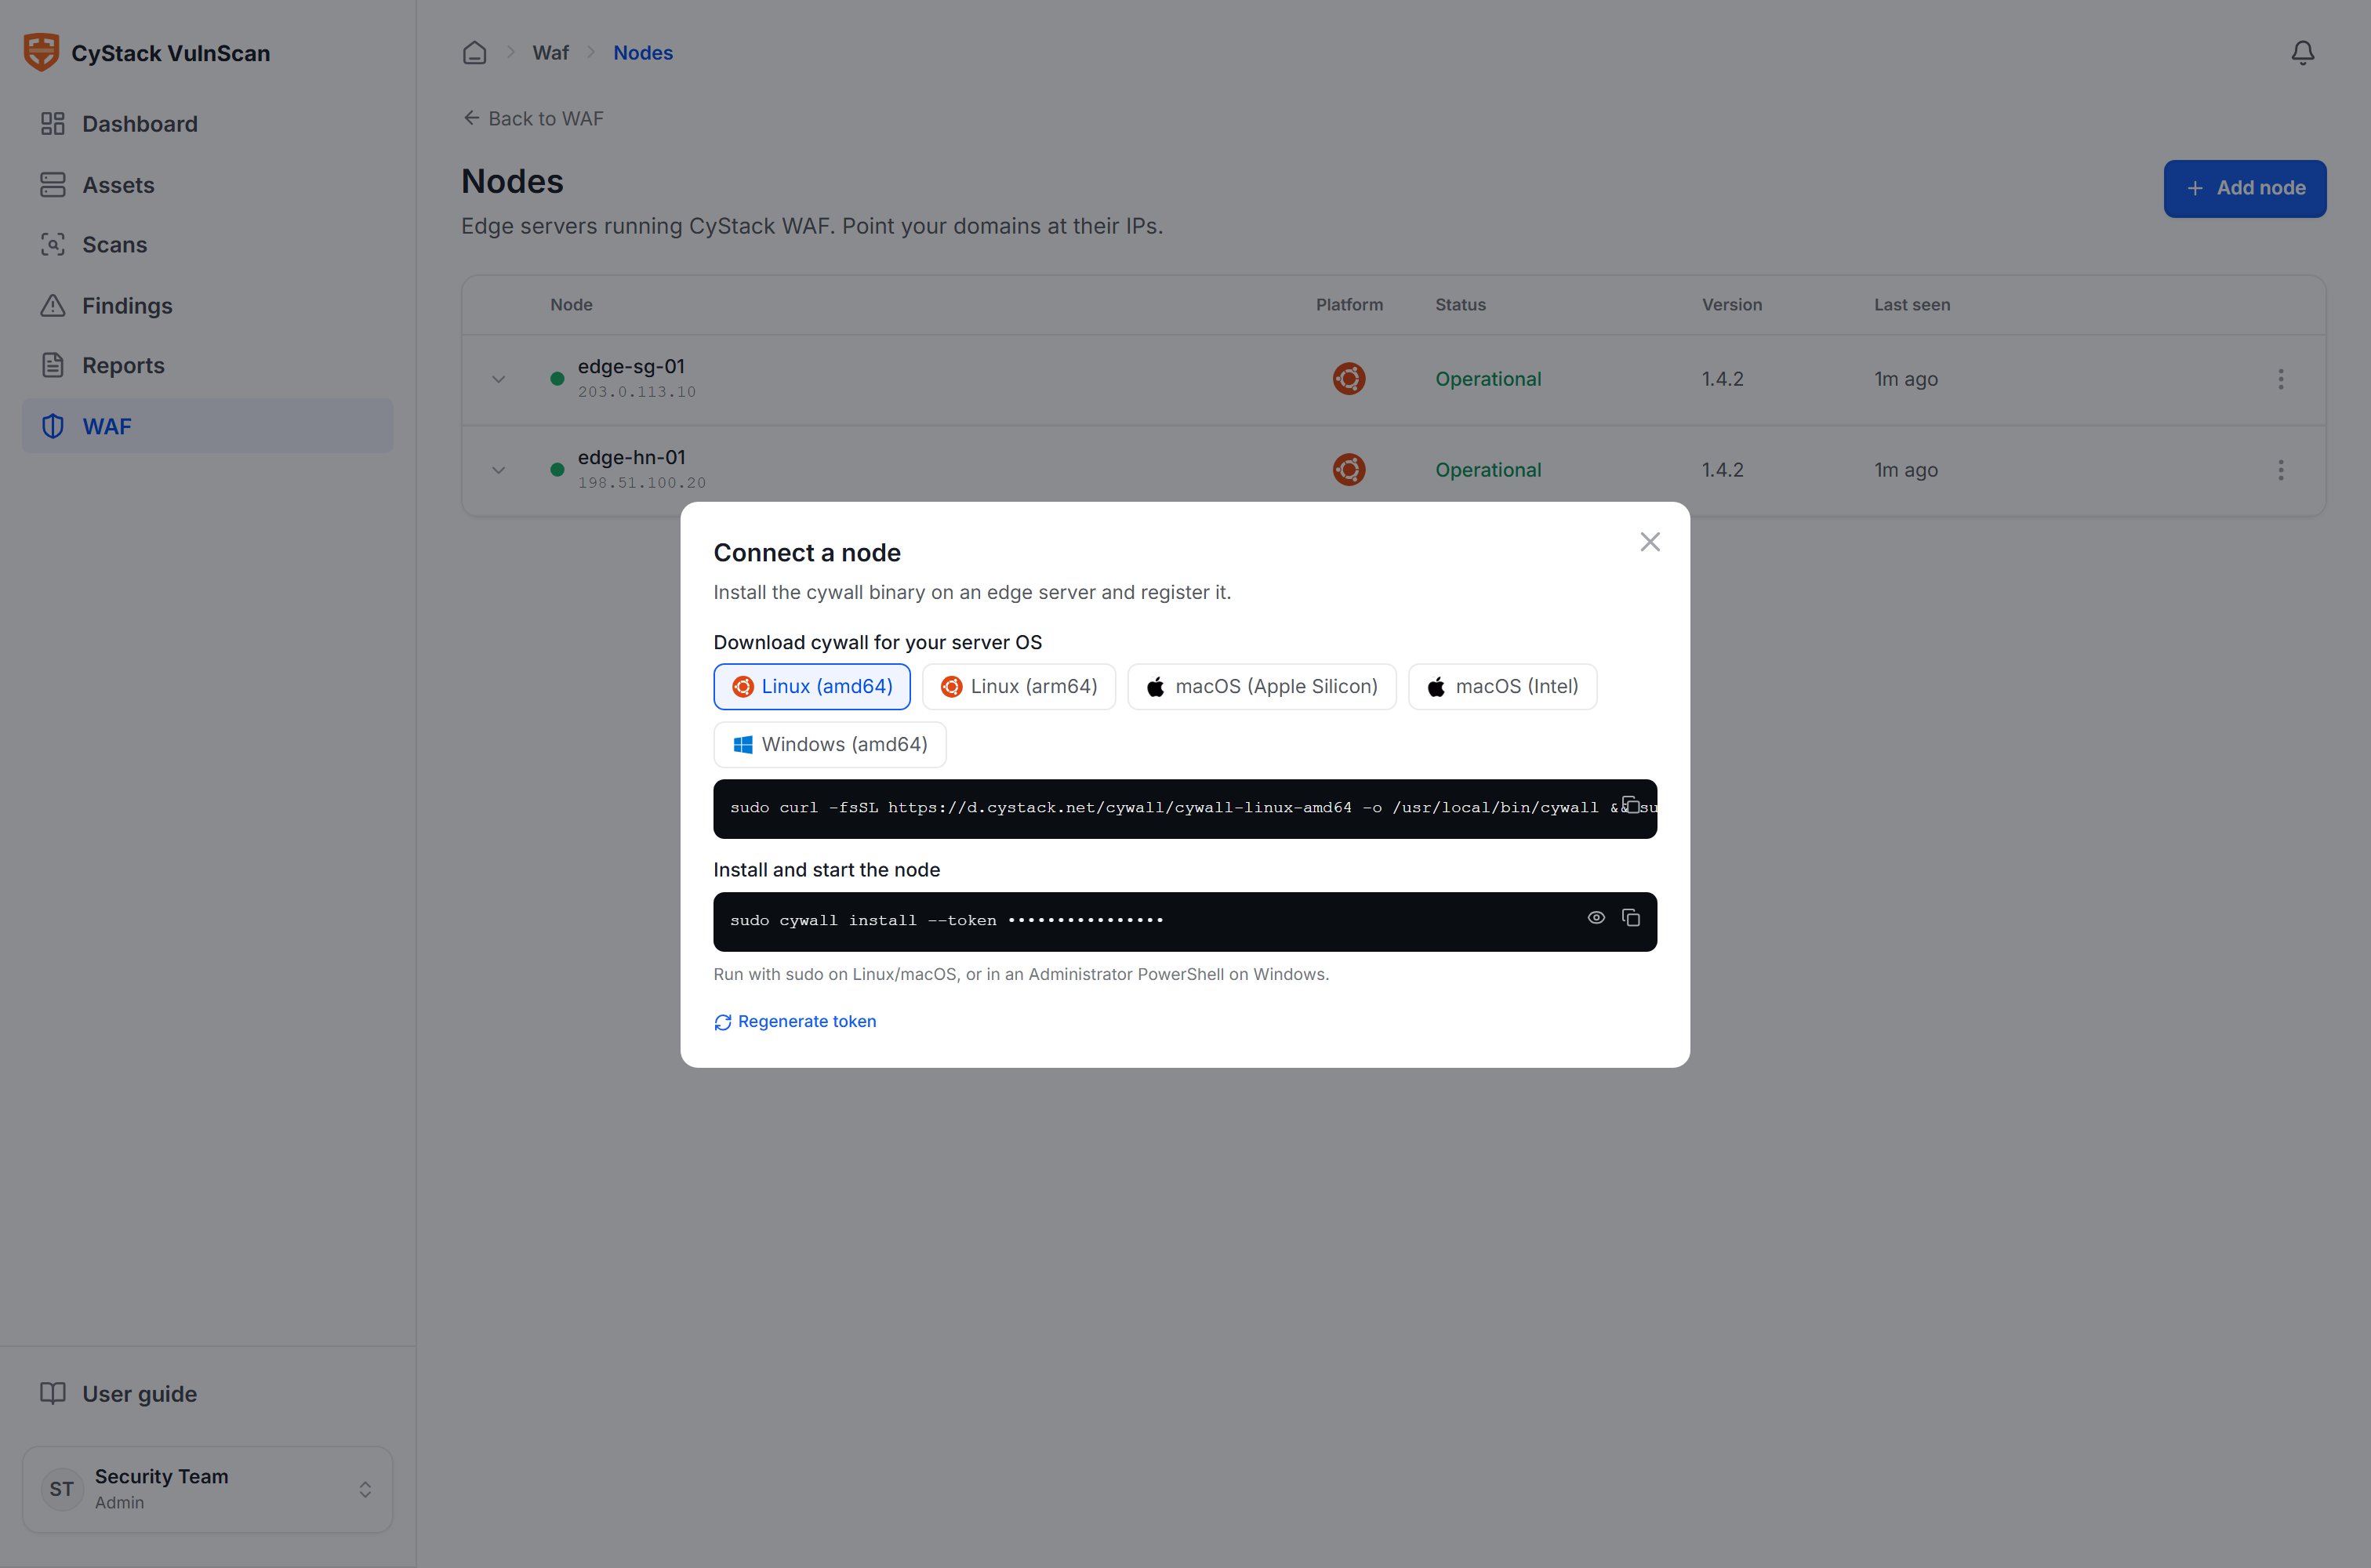
Task: Click Regenerate token
Action: pos(795,1022)
